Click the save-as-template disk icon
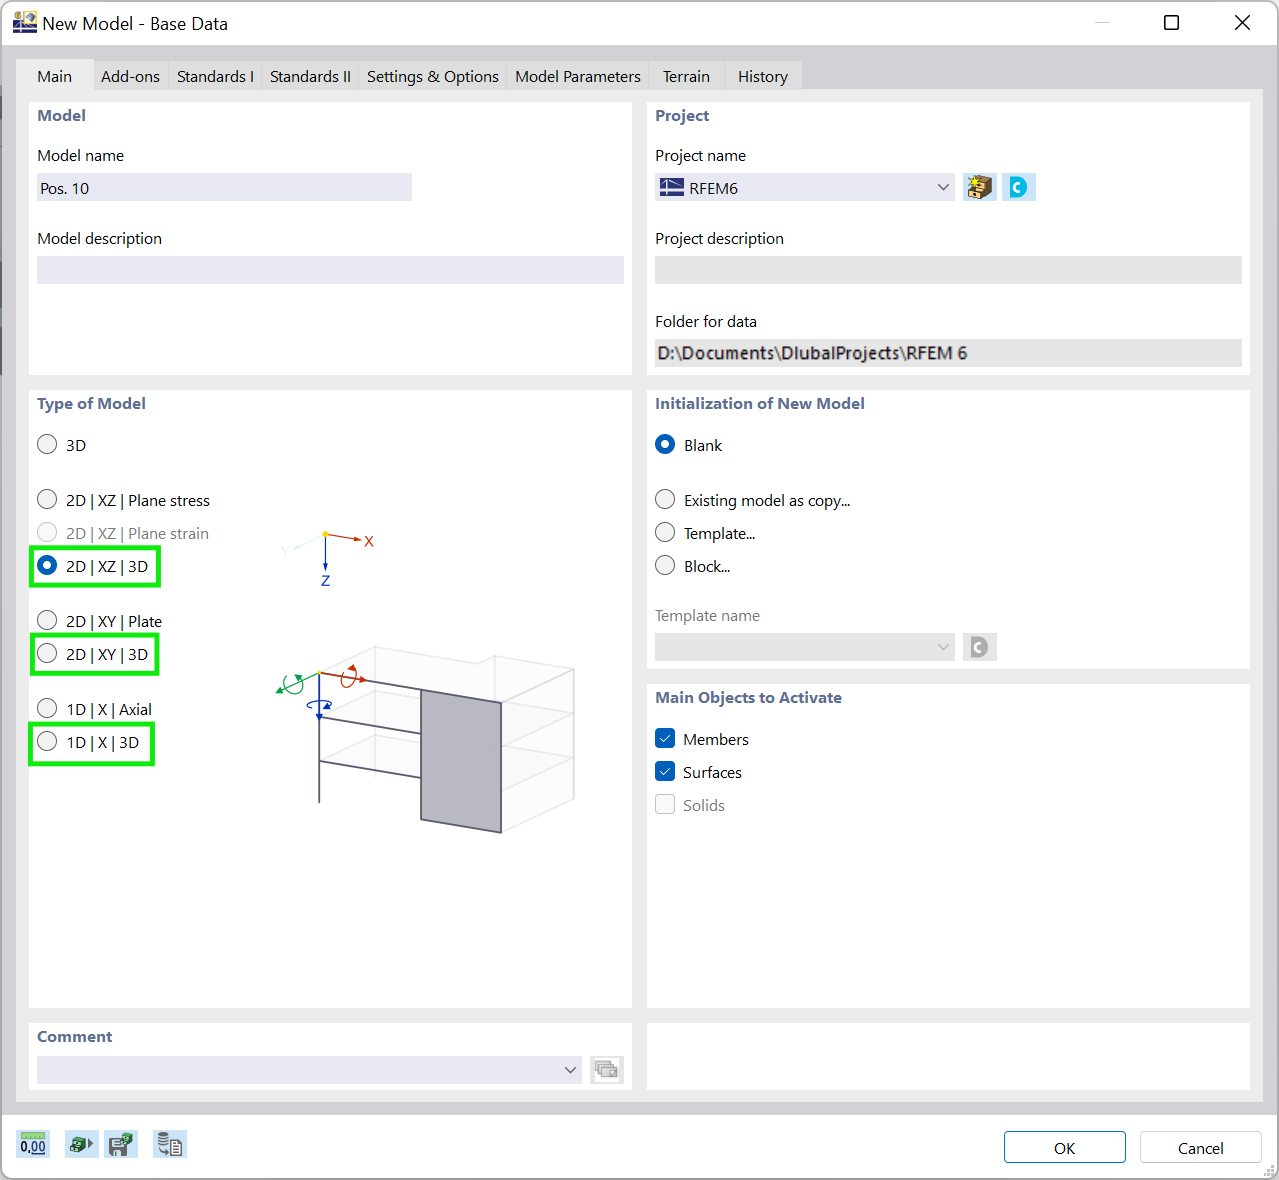The height and width of the screenshot is (1180, 1279). coord(121,1143)
